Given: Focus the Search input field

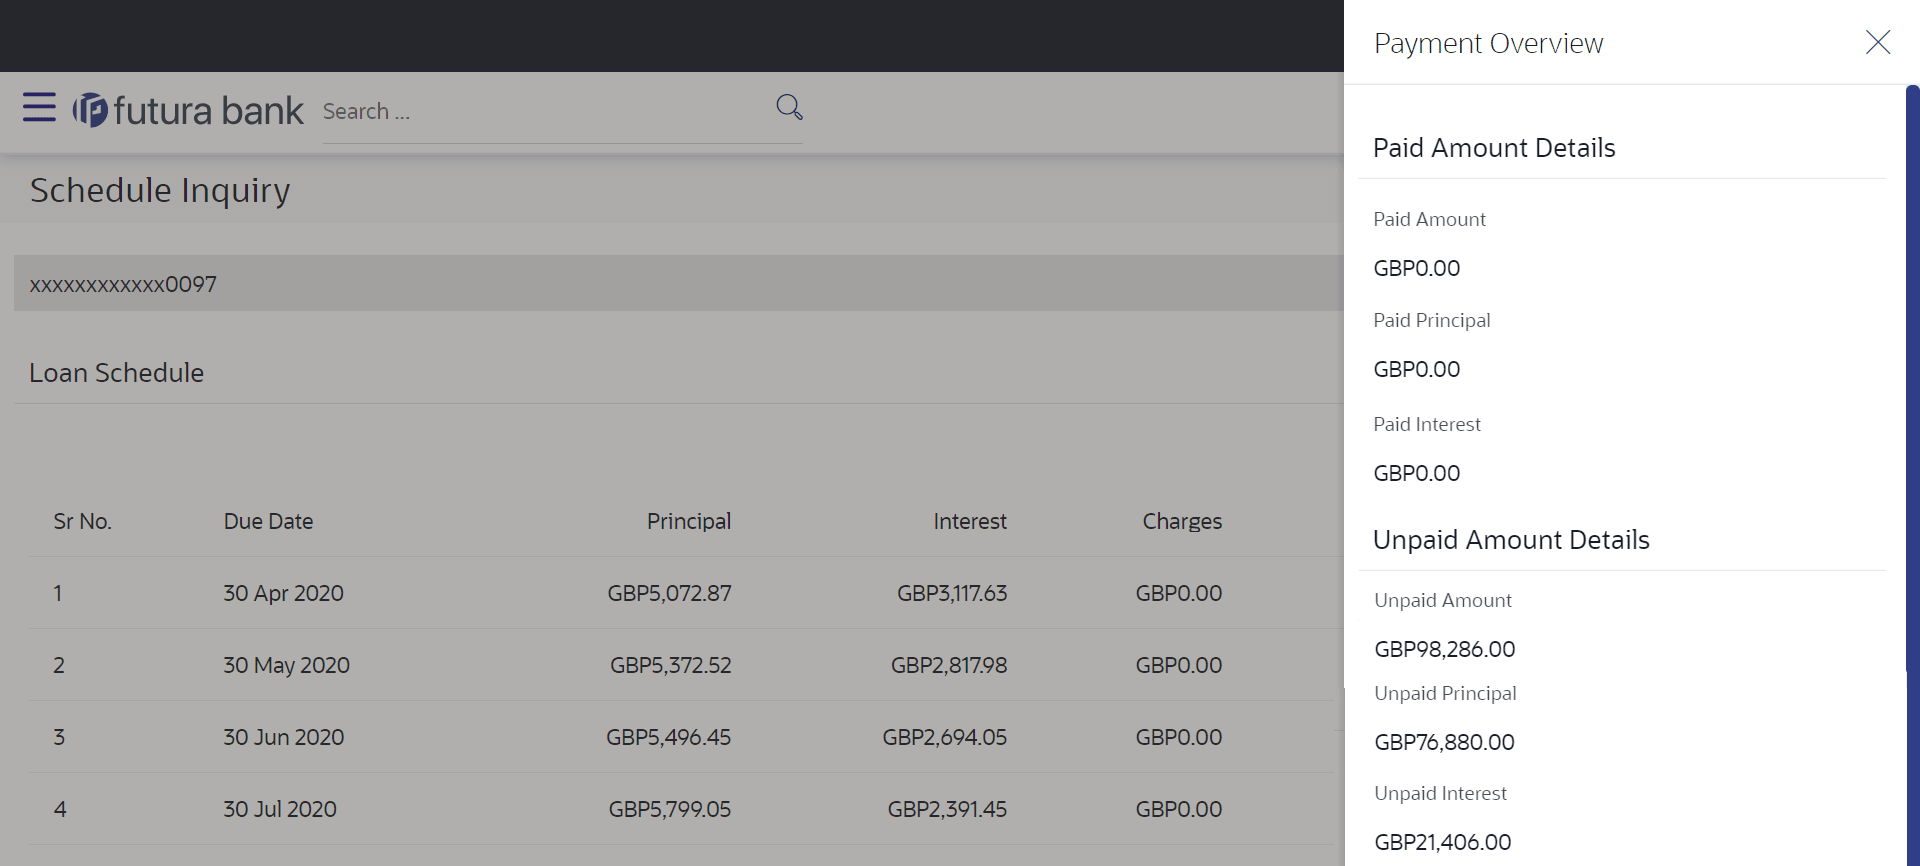Looking at the screenshot, I should [x=540, y=112].
